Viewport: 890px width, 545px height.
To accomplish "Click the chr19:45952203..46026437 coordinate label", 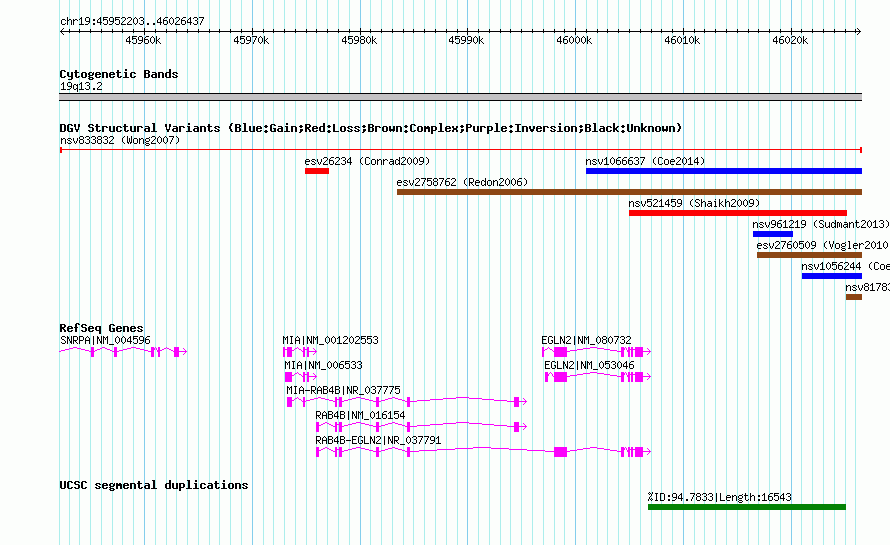I will tap(132, 21).
